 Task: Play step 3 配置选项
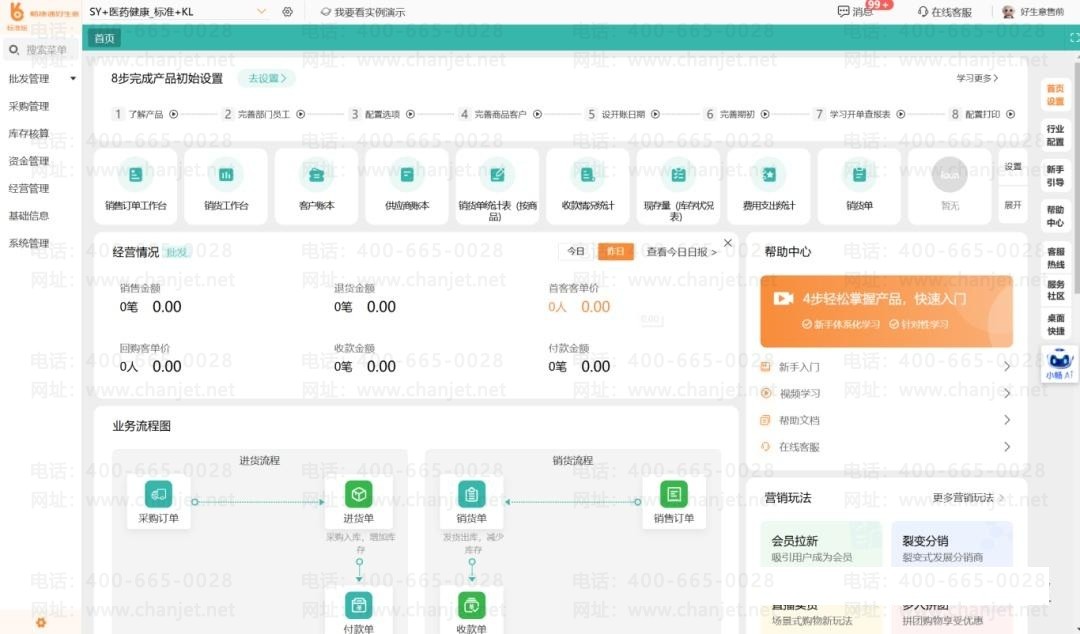tap(411, 114)
